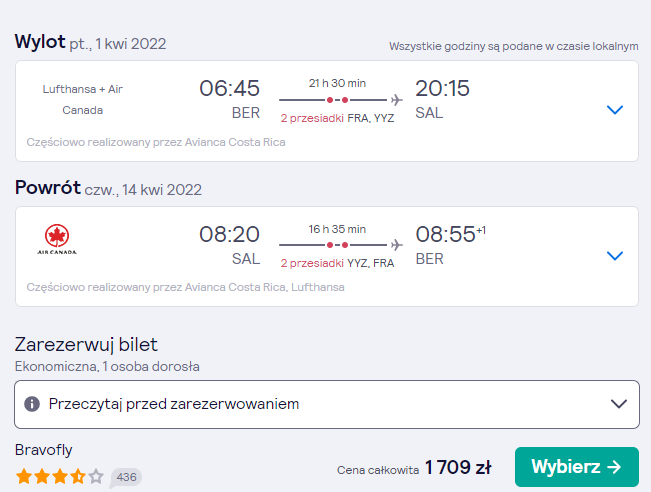Expand return flight details chevron
Image resolution: width=651 pixels, height=492 pixels.
coord(615,256)
